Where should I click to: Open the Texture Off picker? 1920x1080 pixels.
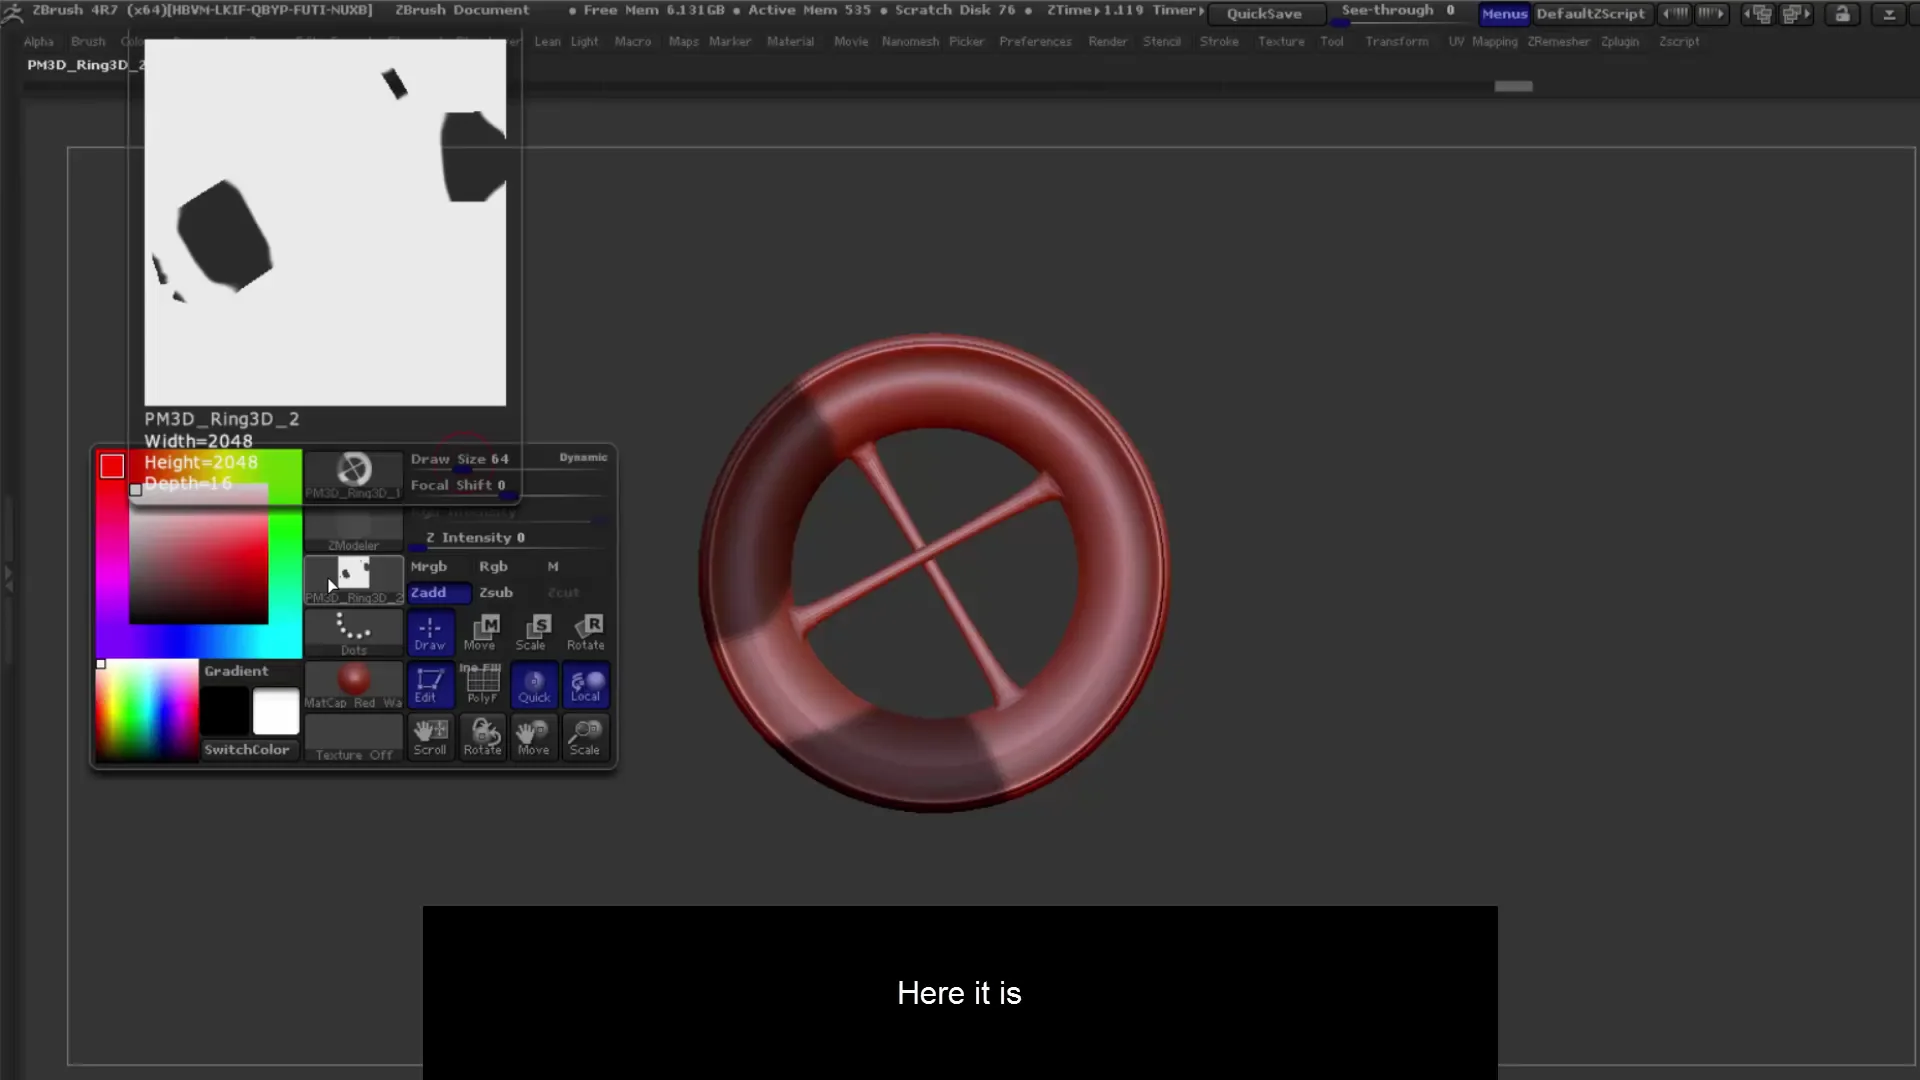(353, 738)
